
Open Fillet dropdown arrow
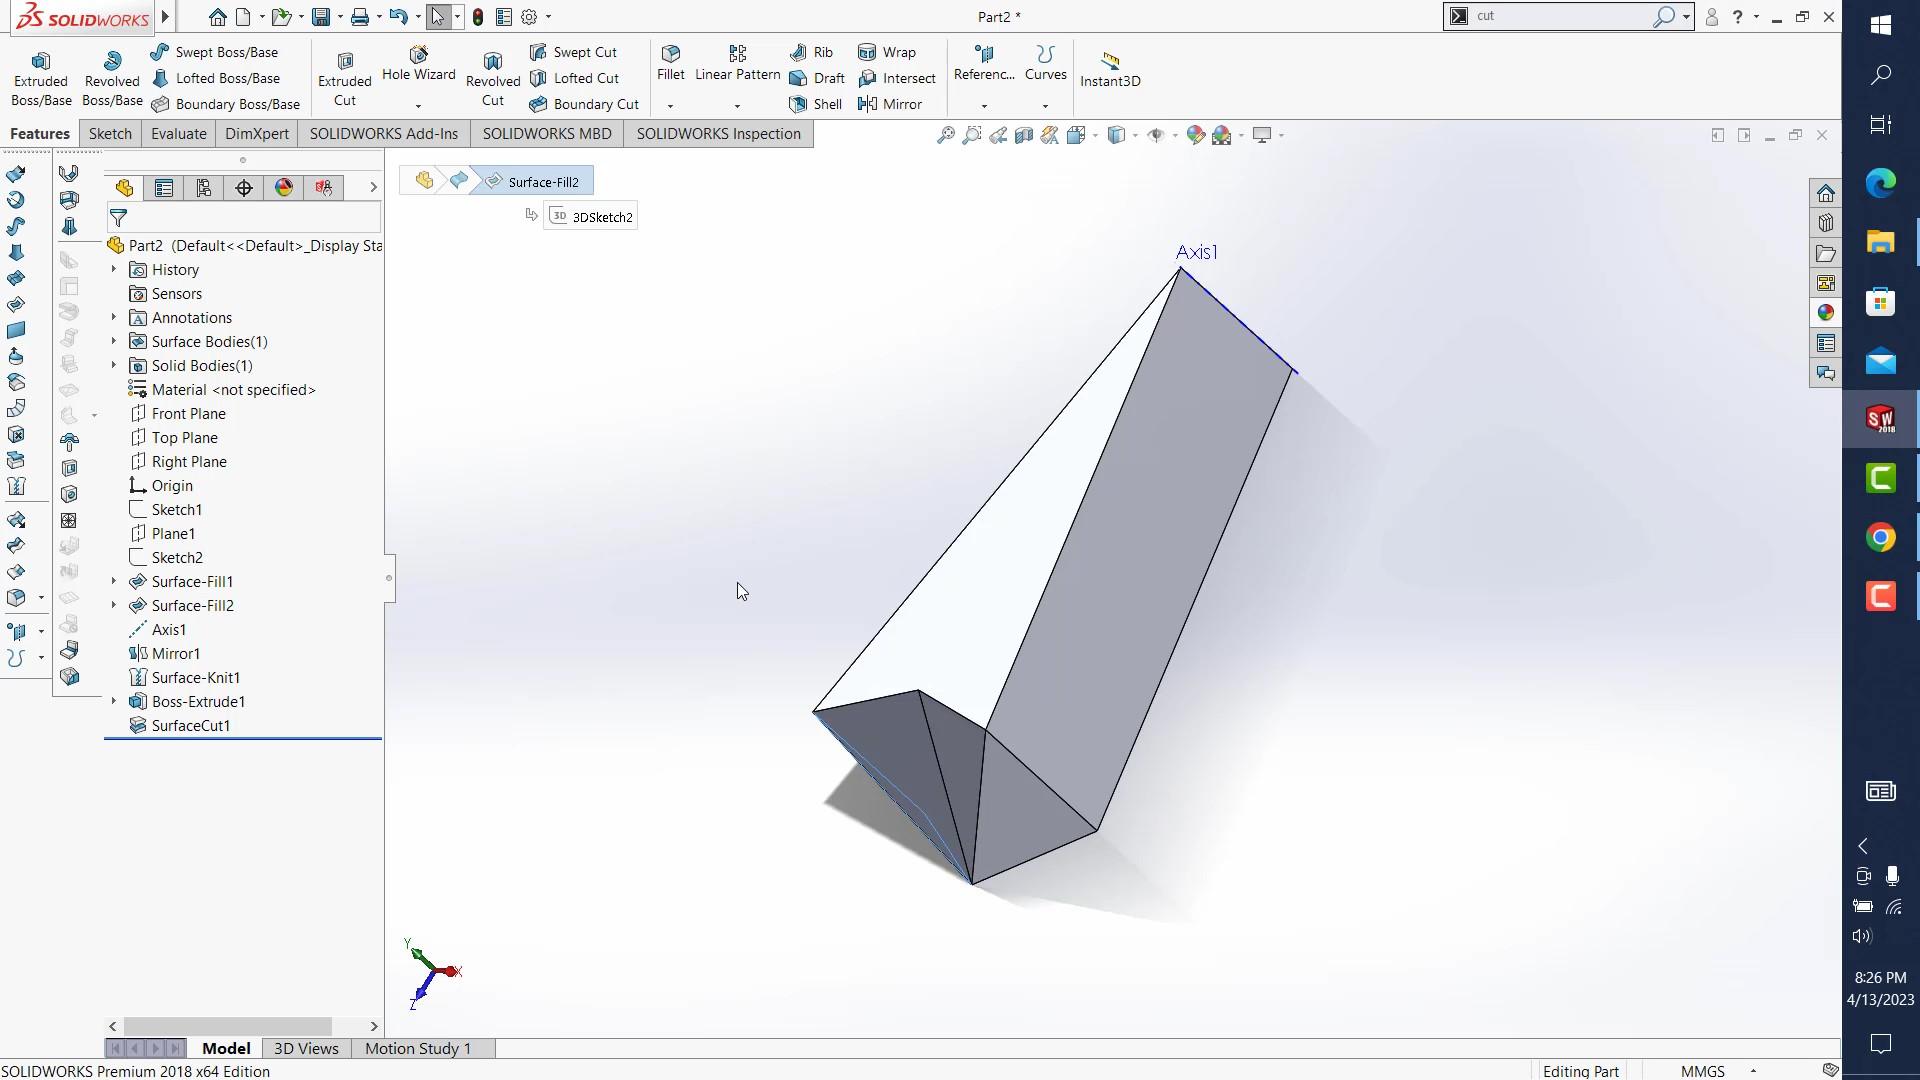670,105
